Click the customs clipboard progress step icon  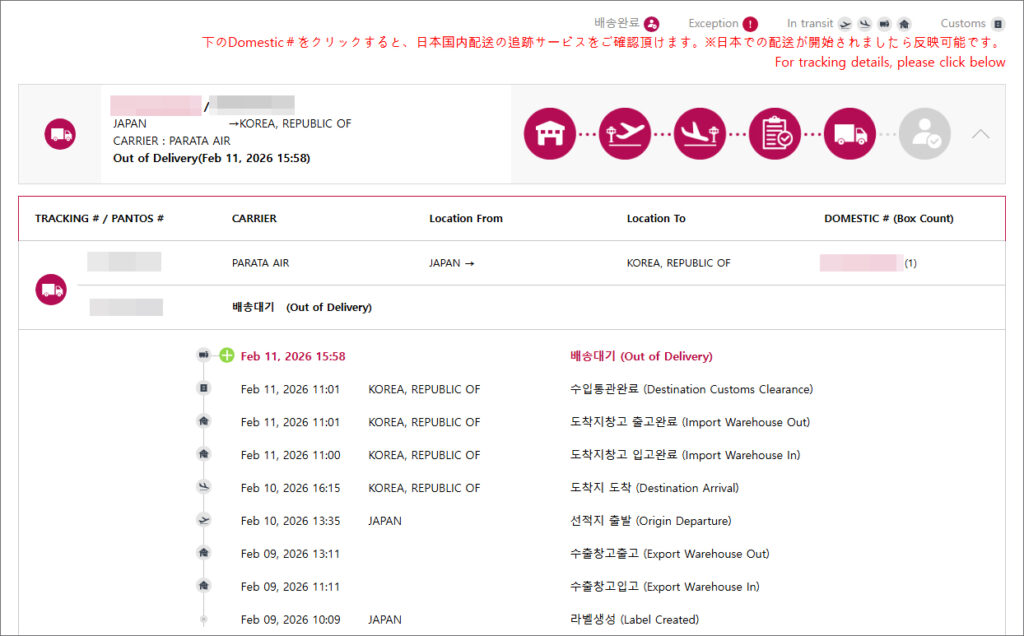pyautogui.click(x=775, y=134)
